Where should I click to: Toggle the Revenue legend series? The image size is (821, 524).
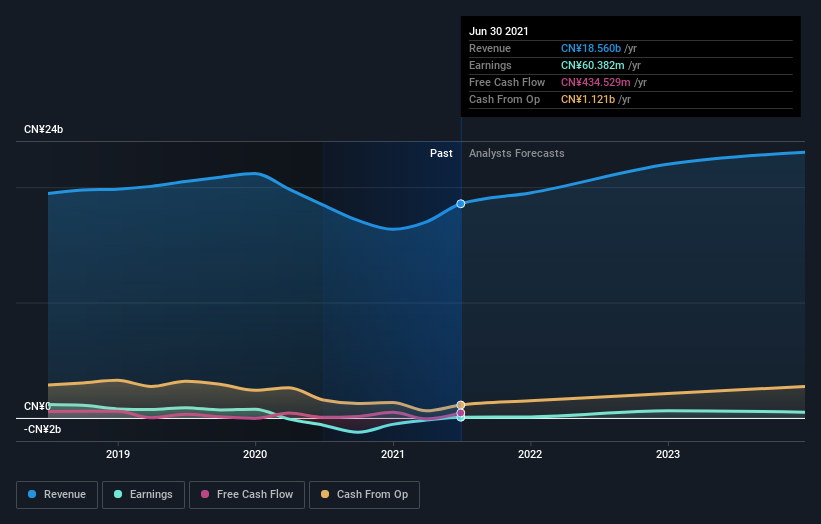pyautogui.click(x=57, y=495)
